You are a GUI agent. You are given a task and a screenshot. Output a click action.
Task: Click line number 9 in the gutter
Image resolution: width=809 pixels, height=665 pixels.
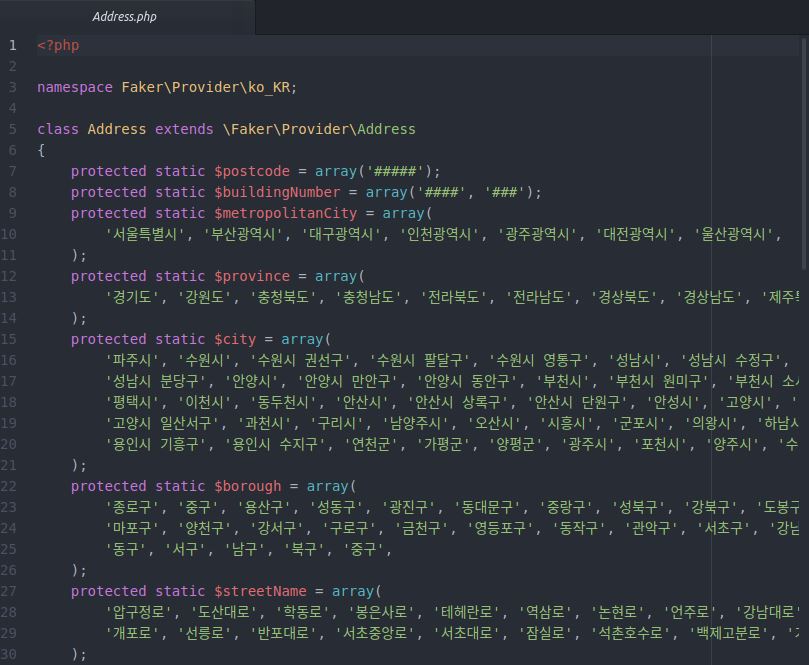click(x=13, y=213)
